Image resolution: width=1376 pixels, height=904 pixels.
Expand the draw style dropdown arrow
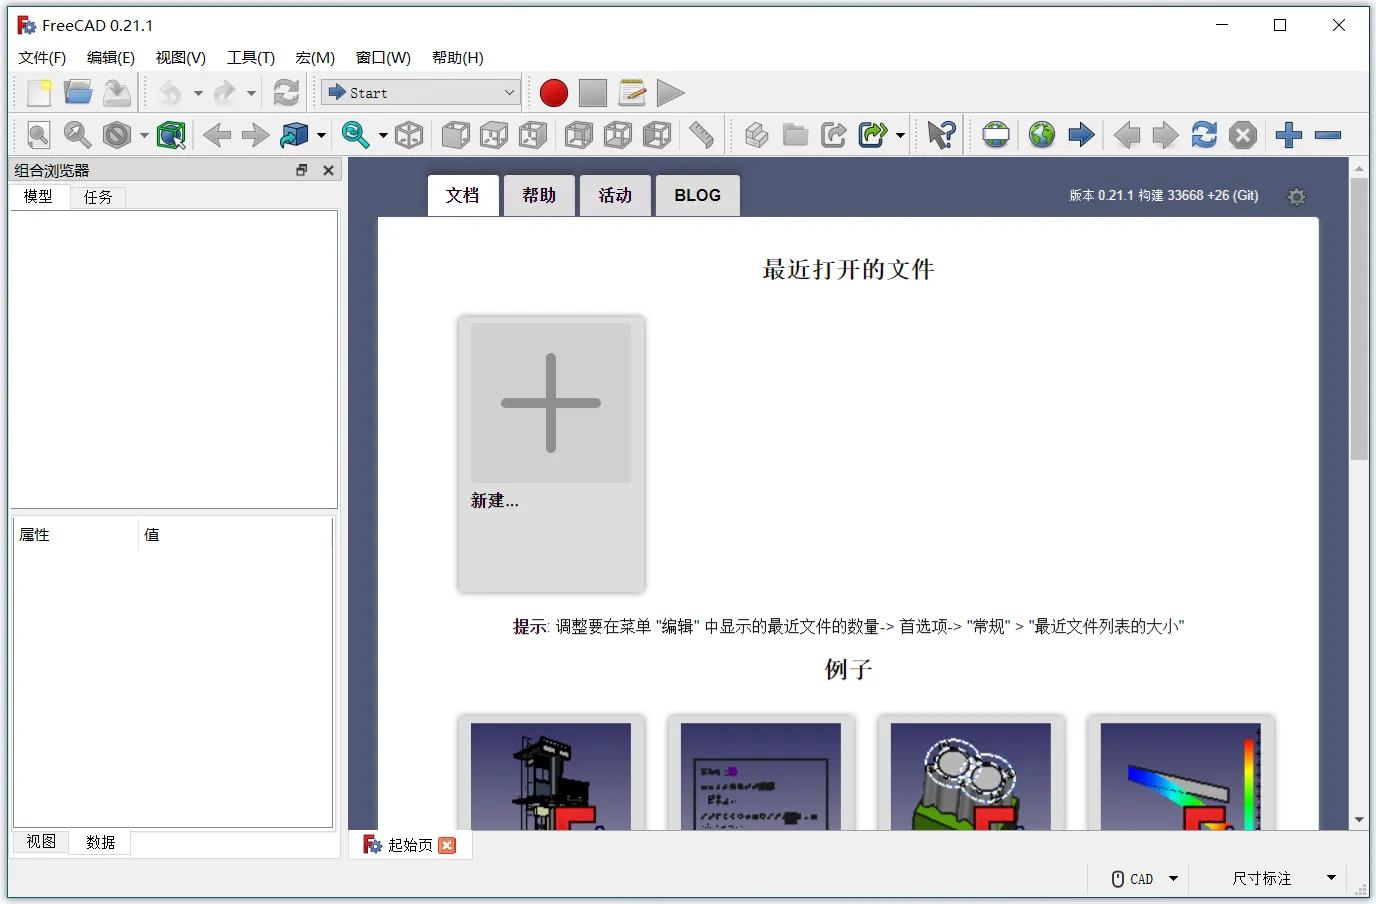[144, 135]
